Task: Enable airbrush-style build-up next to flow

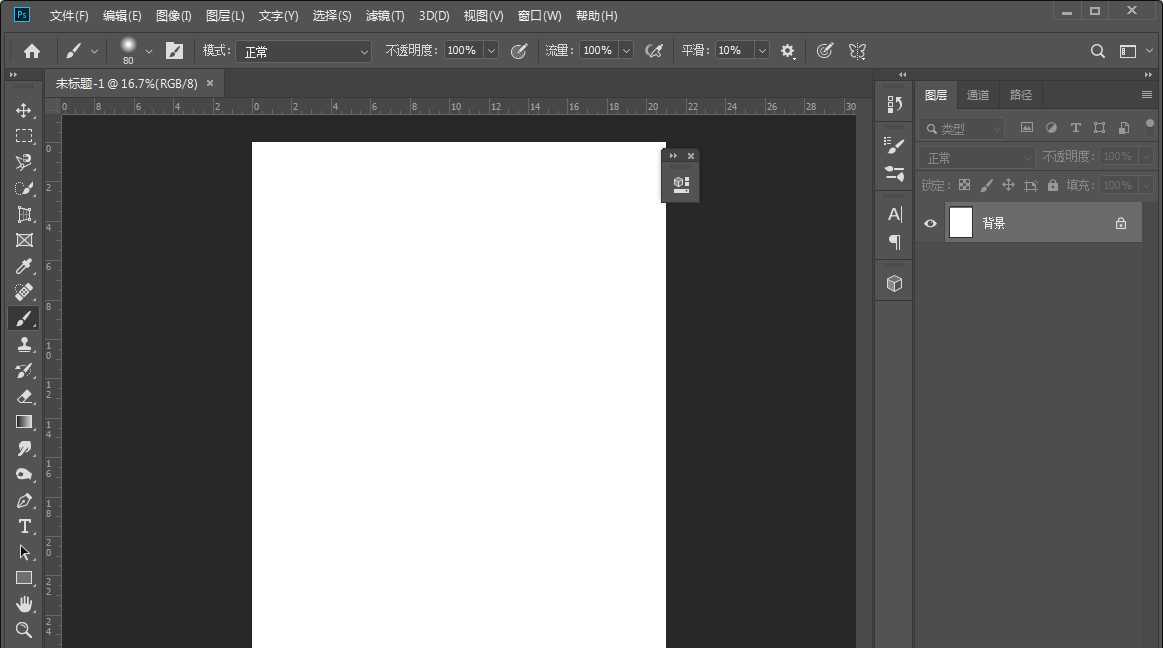Action: click(654, 51)
